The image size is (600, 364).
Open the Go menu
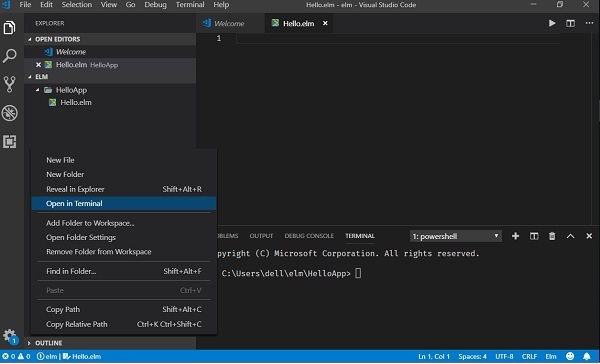130,5
